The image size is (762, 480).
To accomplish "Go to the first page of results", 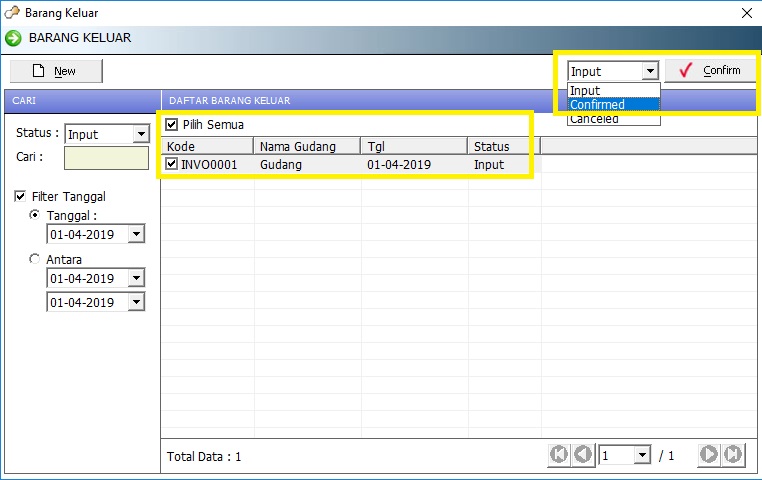I will pyautogui.click(x=559, y=455).
